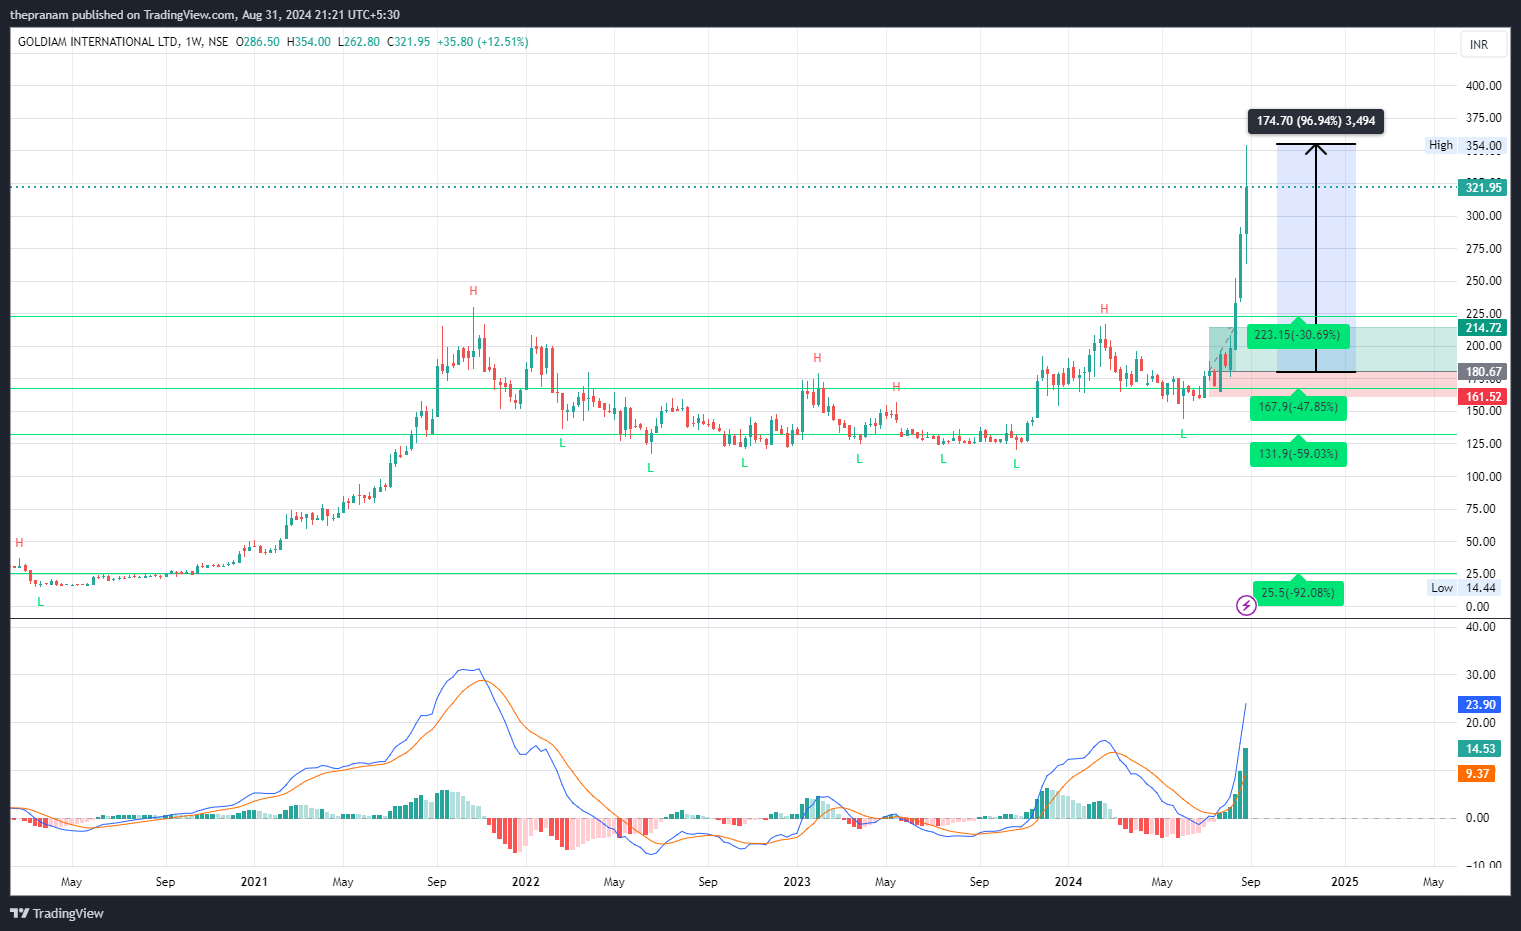Screen dimensions: 1521x931
Task: Click the high value H354.00 in header
Action: (x=308, y=42)
